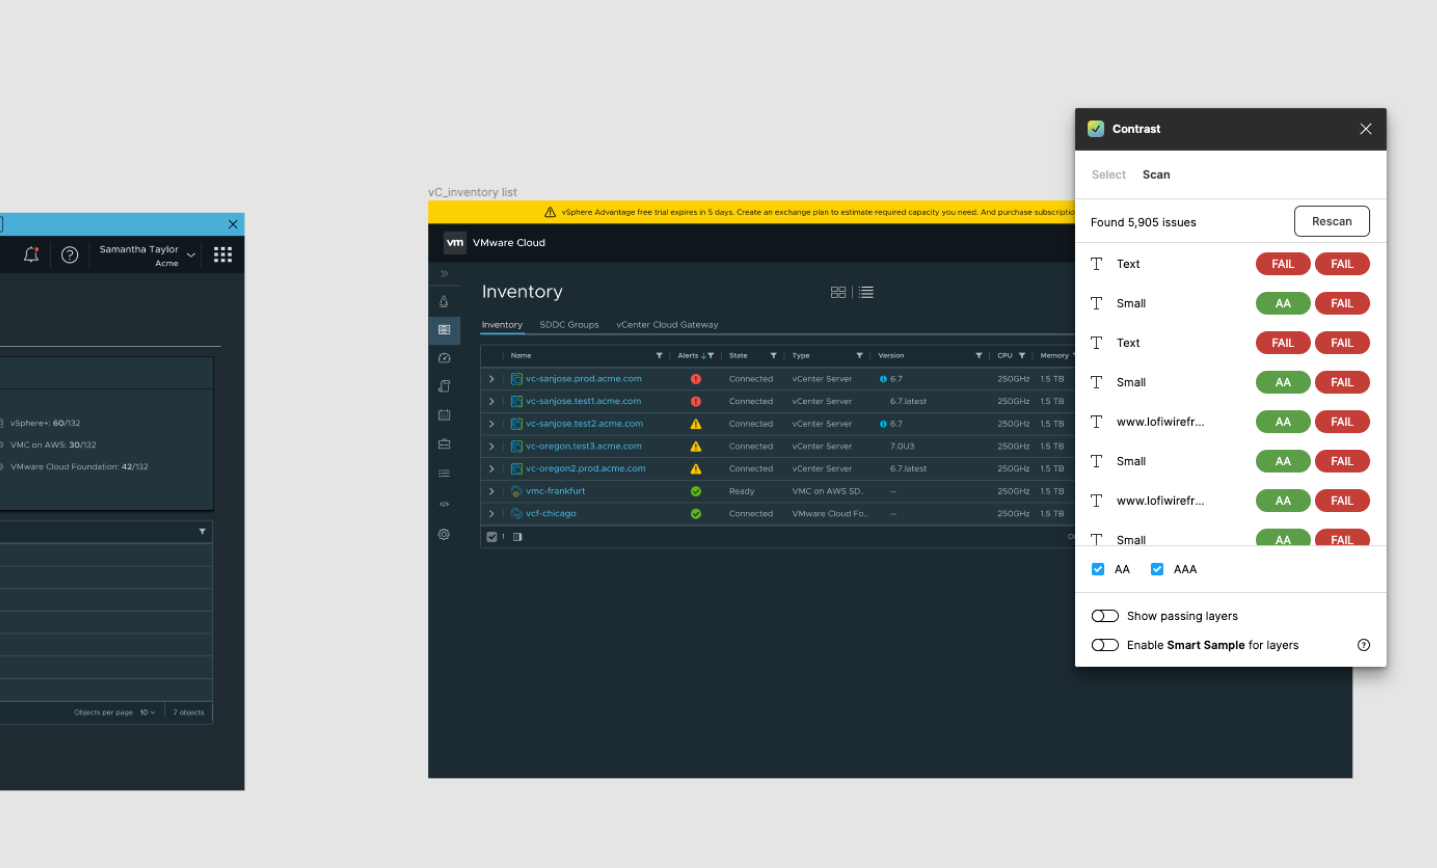
Task: Open vc-oregon2.prod.acme.com link
Action: tap(586, 469)
